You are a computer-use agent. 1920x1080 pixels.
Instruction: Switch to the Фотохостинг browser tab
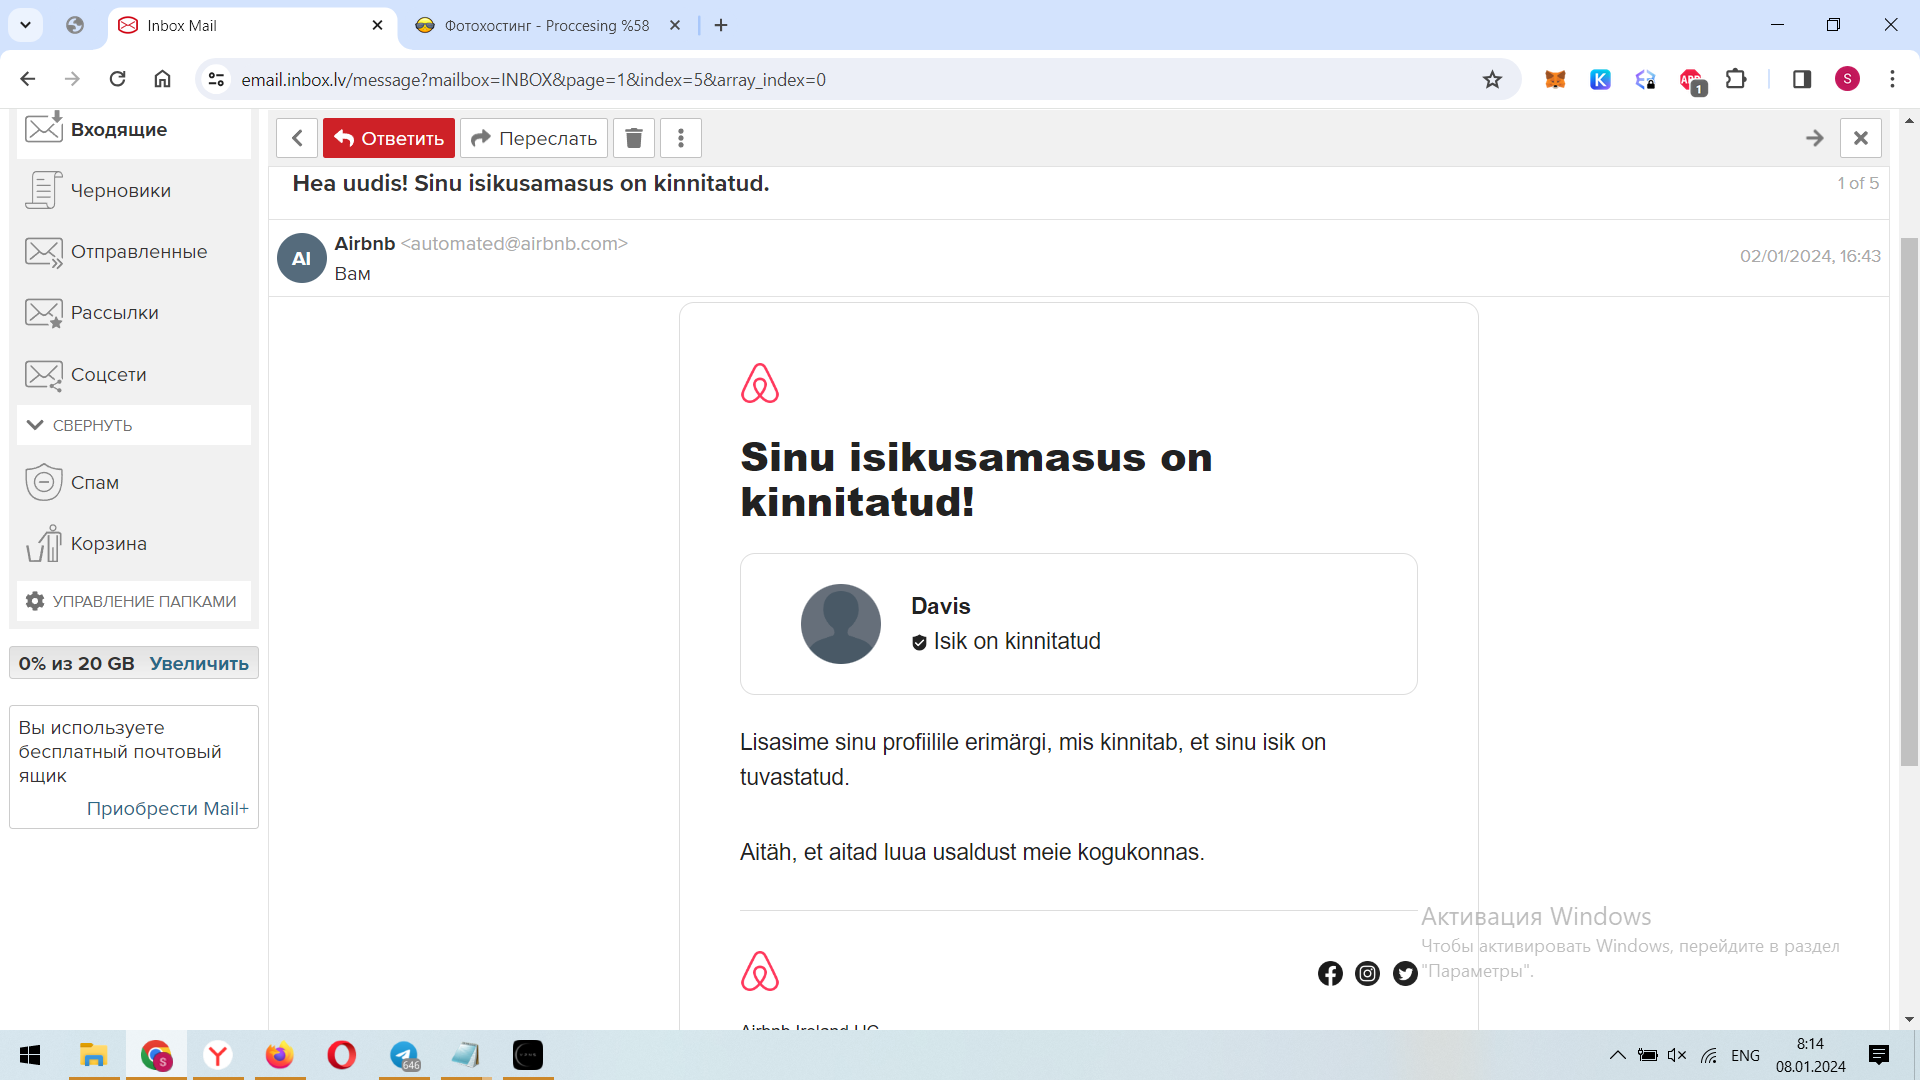coord(546,25)
